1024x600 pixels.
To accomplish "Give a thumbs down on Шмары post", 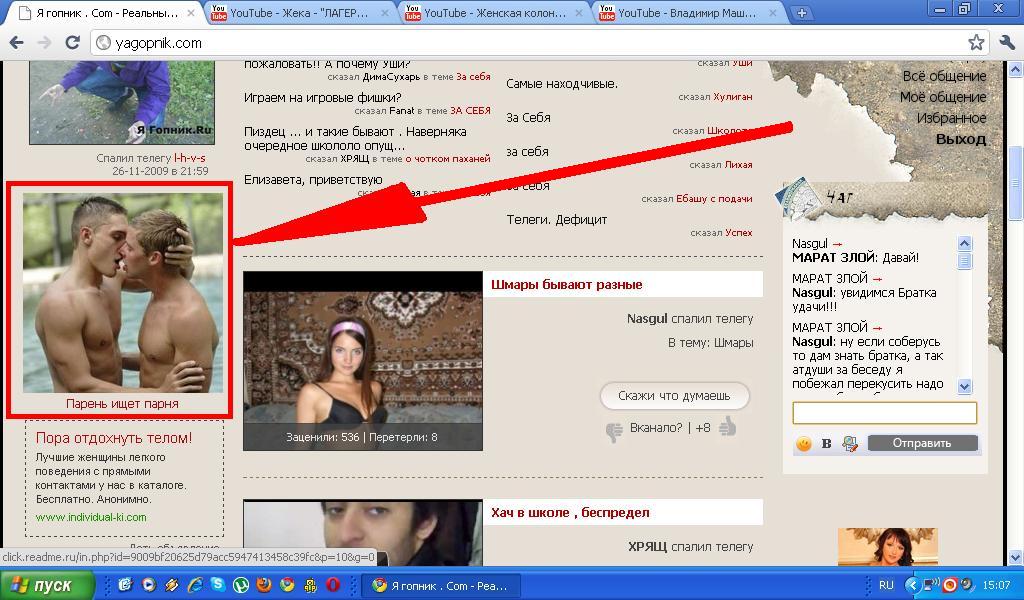I will [614, 431].
